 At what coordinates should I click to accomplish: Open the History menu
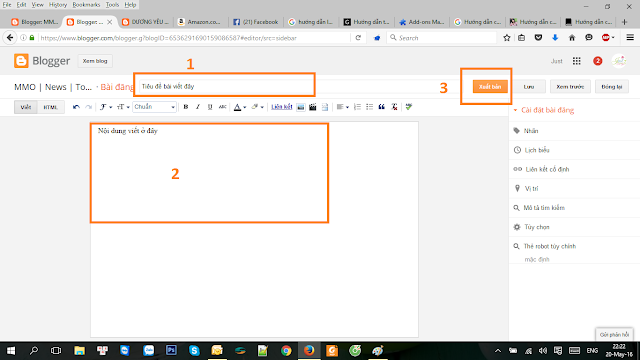tap(58, 5)
